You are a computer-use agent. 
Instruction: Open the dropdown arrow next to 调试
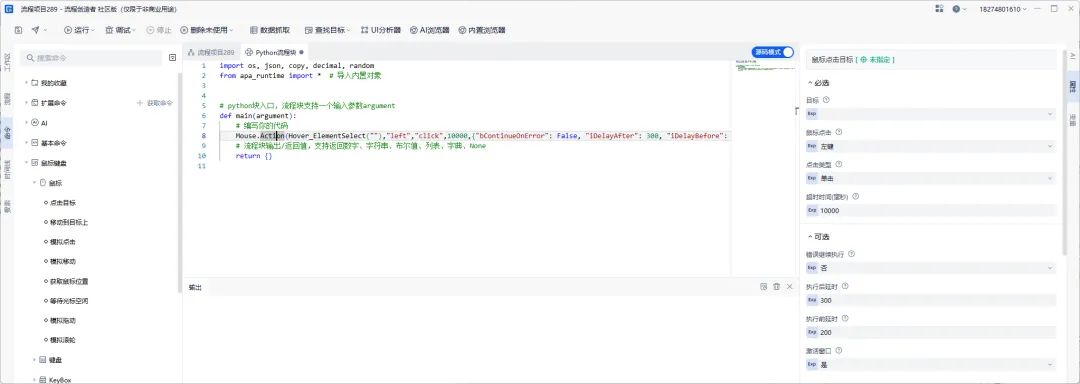click(x=134, y=30)
